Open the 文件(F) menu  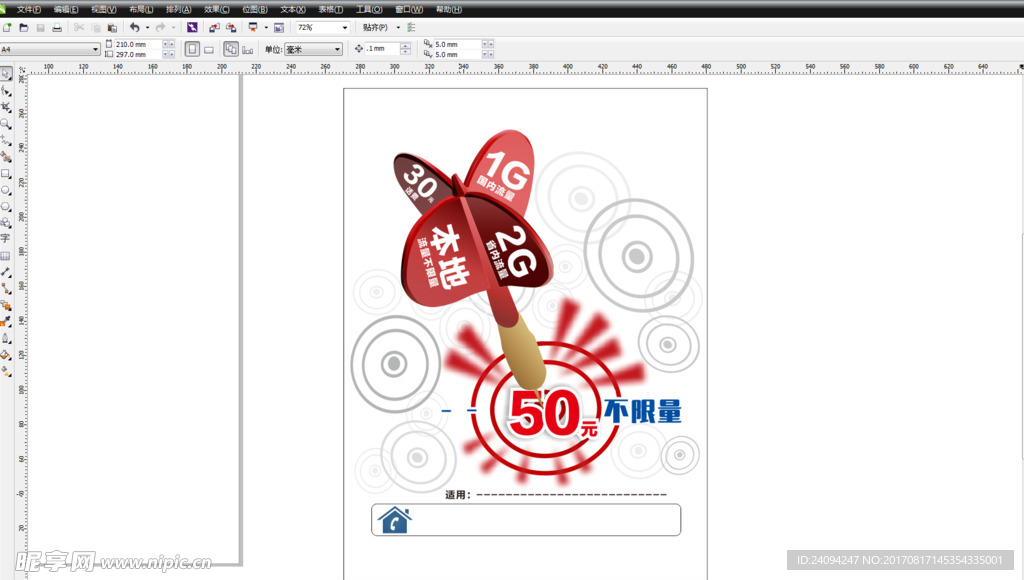(x=28, y=9)
